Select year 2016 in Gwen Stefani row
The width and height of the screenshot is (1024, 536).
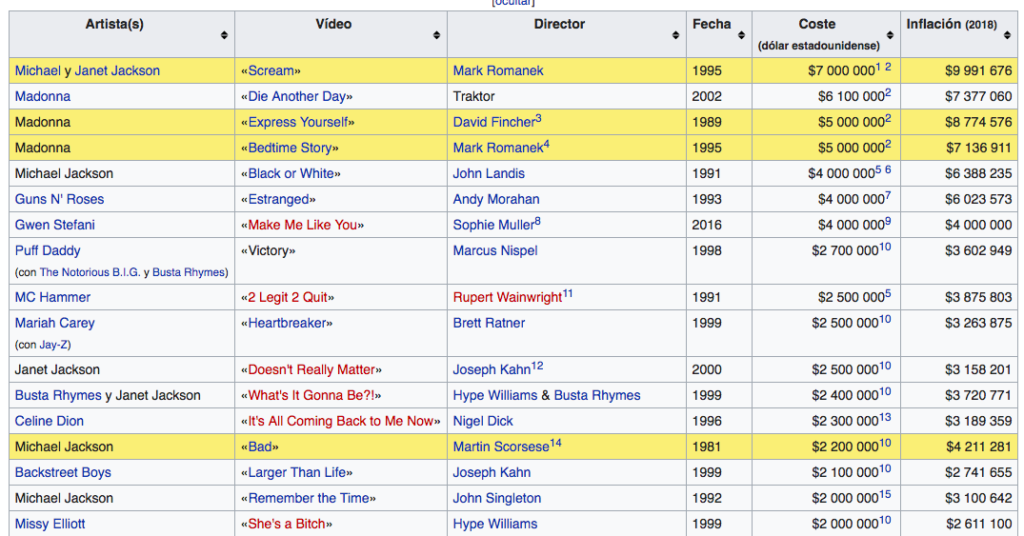[707, 225]
